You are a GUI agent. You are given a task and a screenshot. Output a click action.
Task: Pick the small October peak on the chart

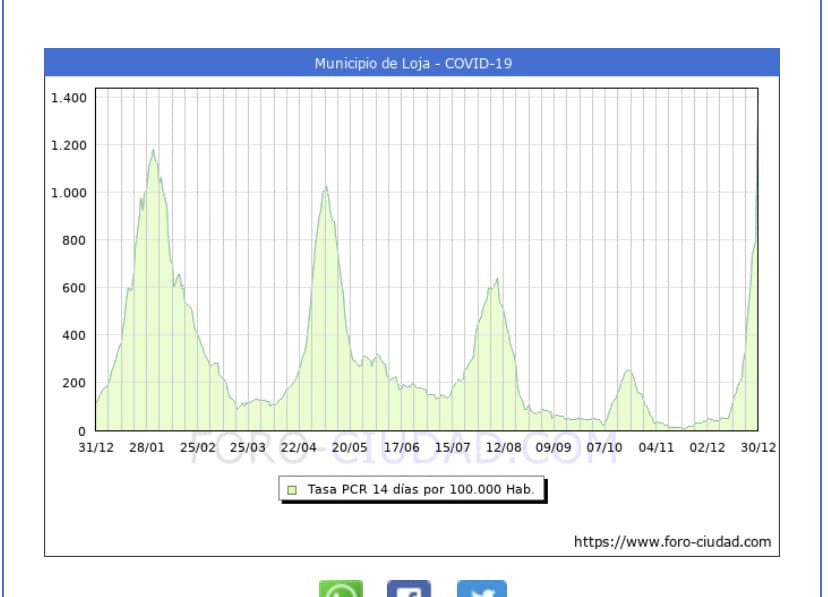[628, 372]
